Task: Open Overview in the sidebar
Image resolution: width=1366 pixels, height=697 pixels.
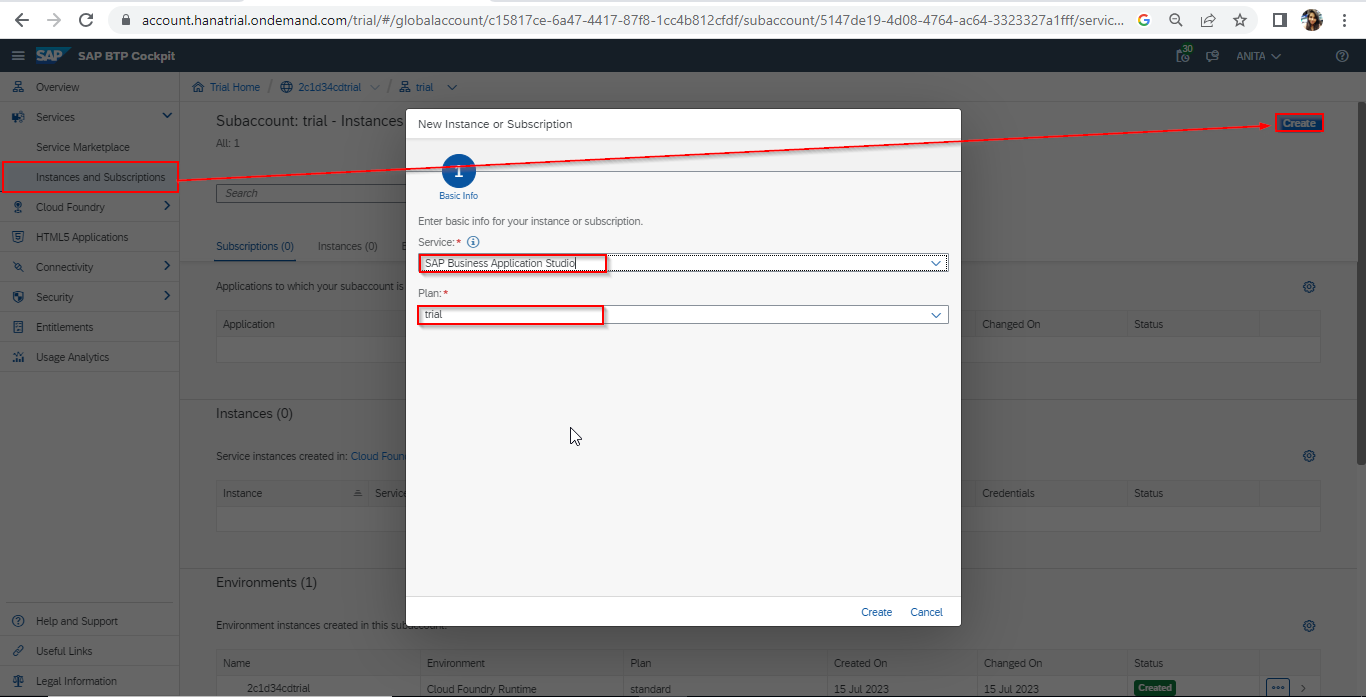Action: 57,87
